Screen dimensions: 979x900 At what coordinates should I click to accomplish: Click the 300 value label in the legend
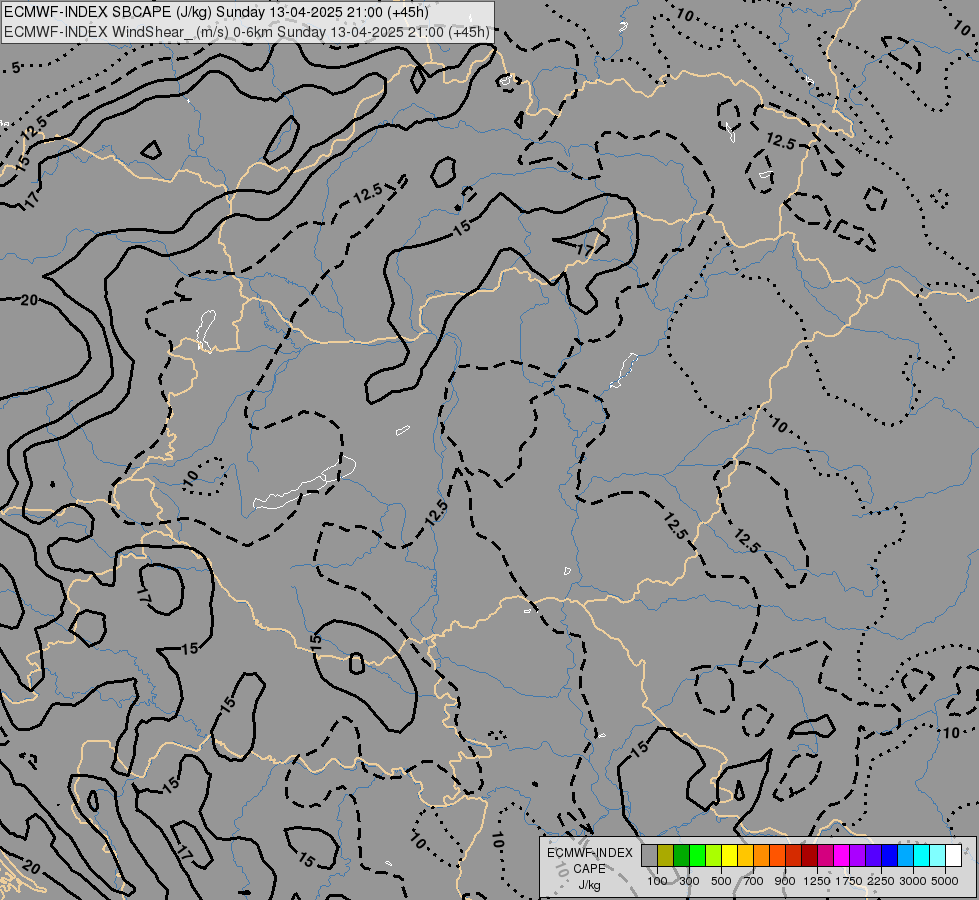(689, 881)
